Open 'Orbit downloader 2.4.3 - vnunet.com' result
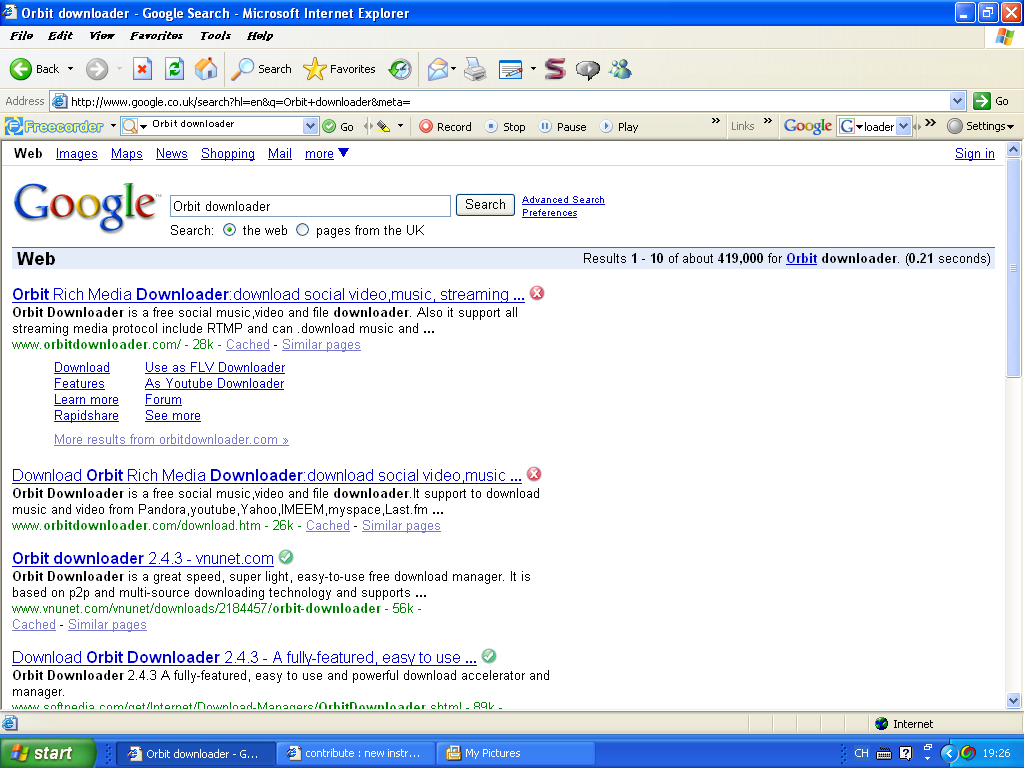The width and height of the screenshot is (1024, 768). pos(143,558)
